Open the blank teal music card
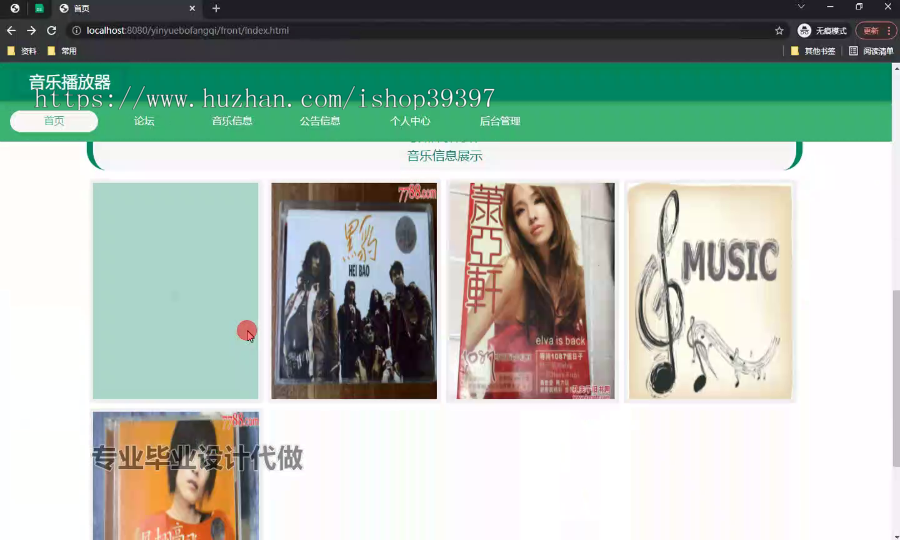This screenshot has width=900, height=540. click(x=176, y=291)
